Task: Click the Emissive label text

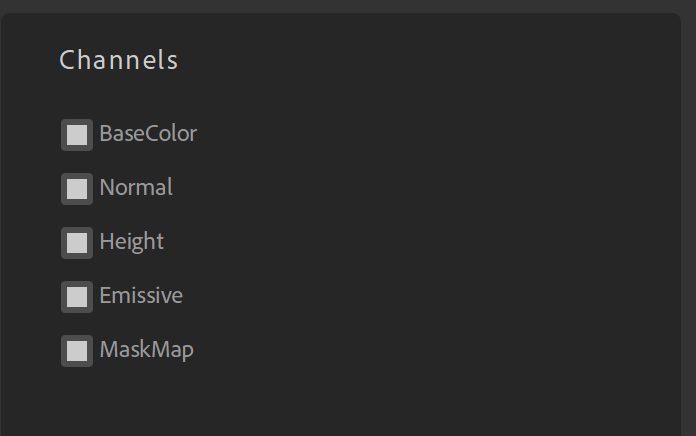Action: tap(141, 296)
